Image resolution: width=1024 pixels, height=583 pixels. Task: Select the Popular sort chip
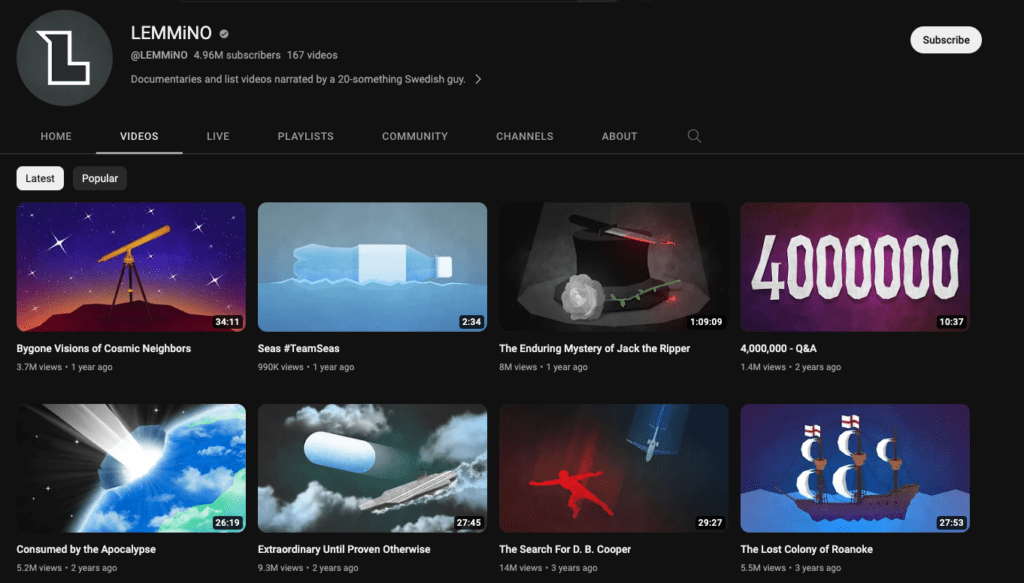coord(100,178)
